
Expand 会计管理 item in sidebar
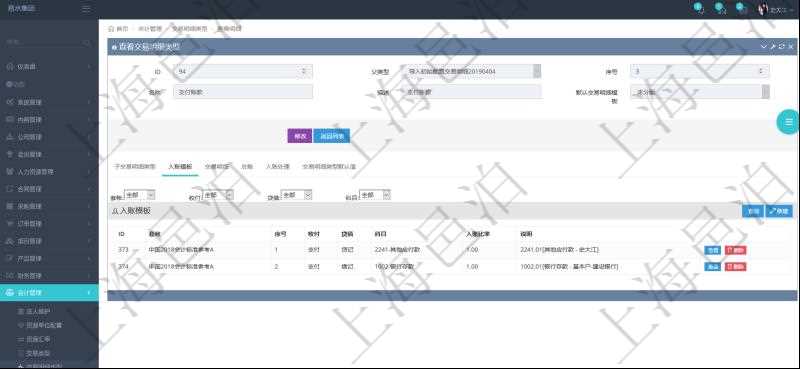tap(49, 292)
